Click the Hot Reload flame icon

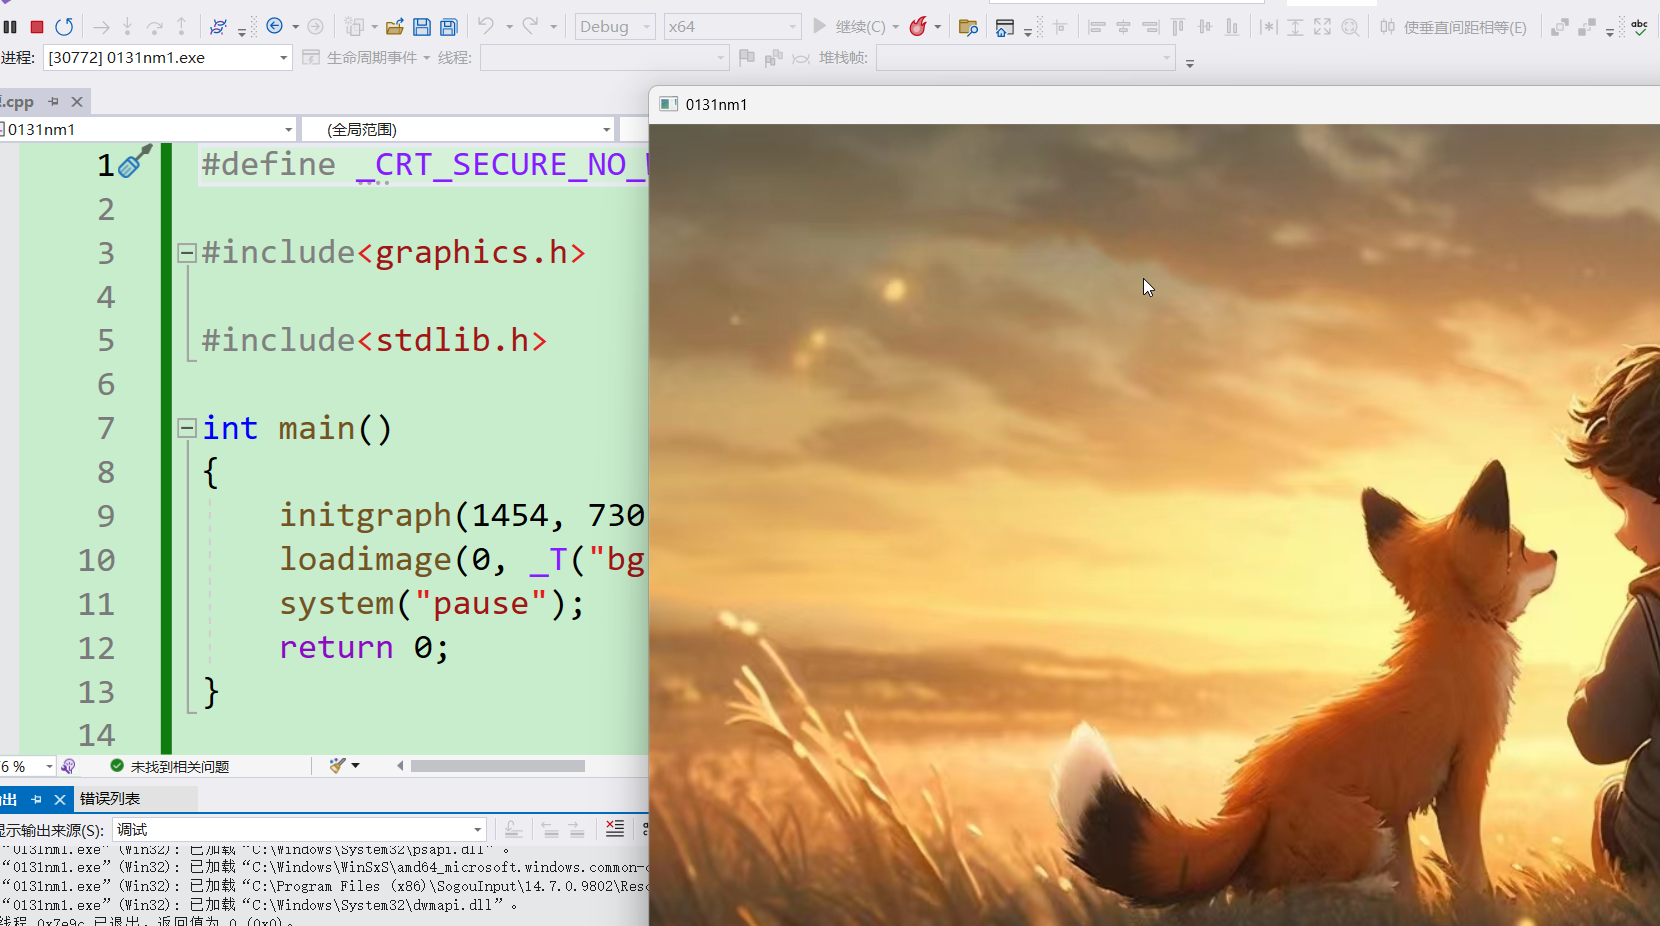point(918,27)
